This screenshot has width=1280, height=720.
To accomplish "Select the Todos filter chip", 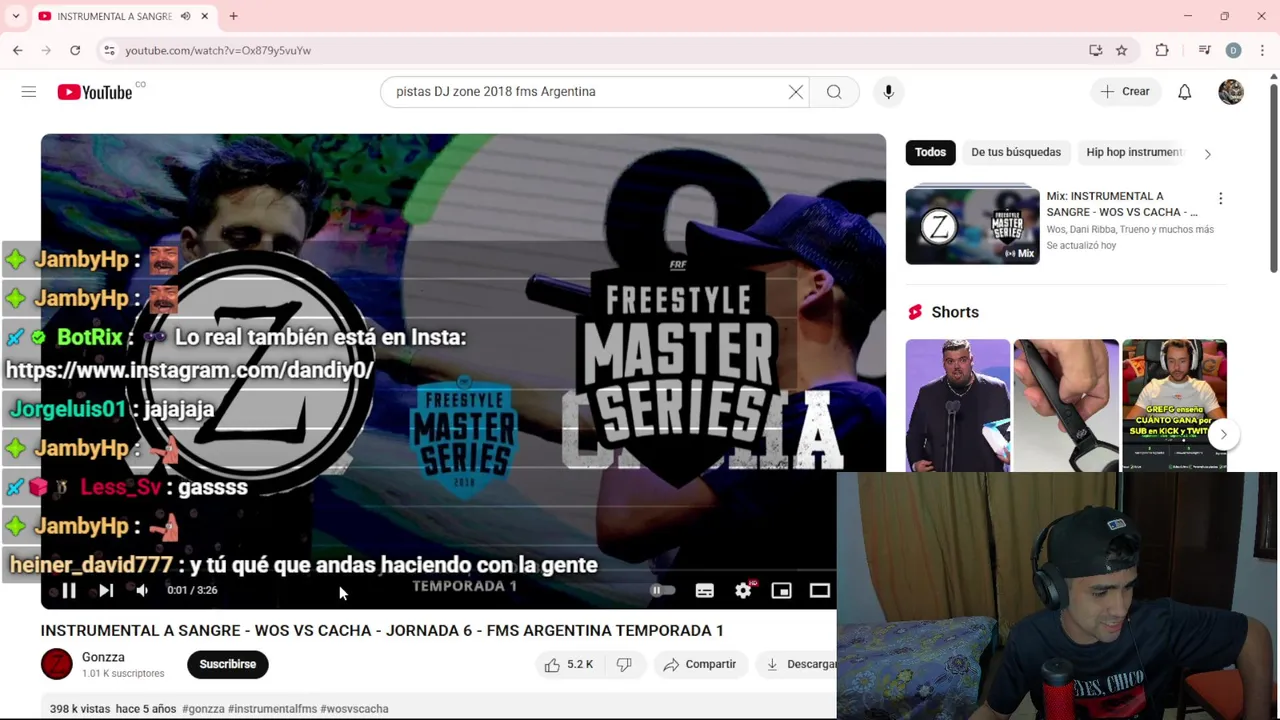I will pyautogui.click(x=930, y=152).
